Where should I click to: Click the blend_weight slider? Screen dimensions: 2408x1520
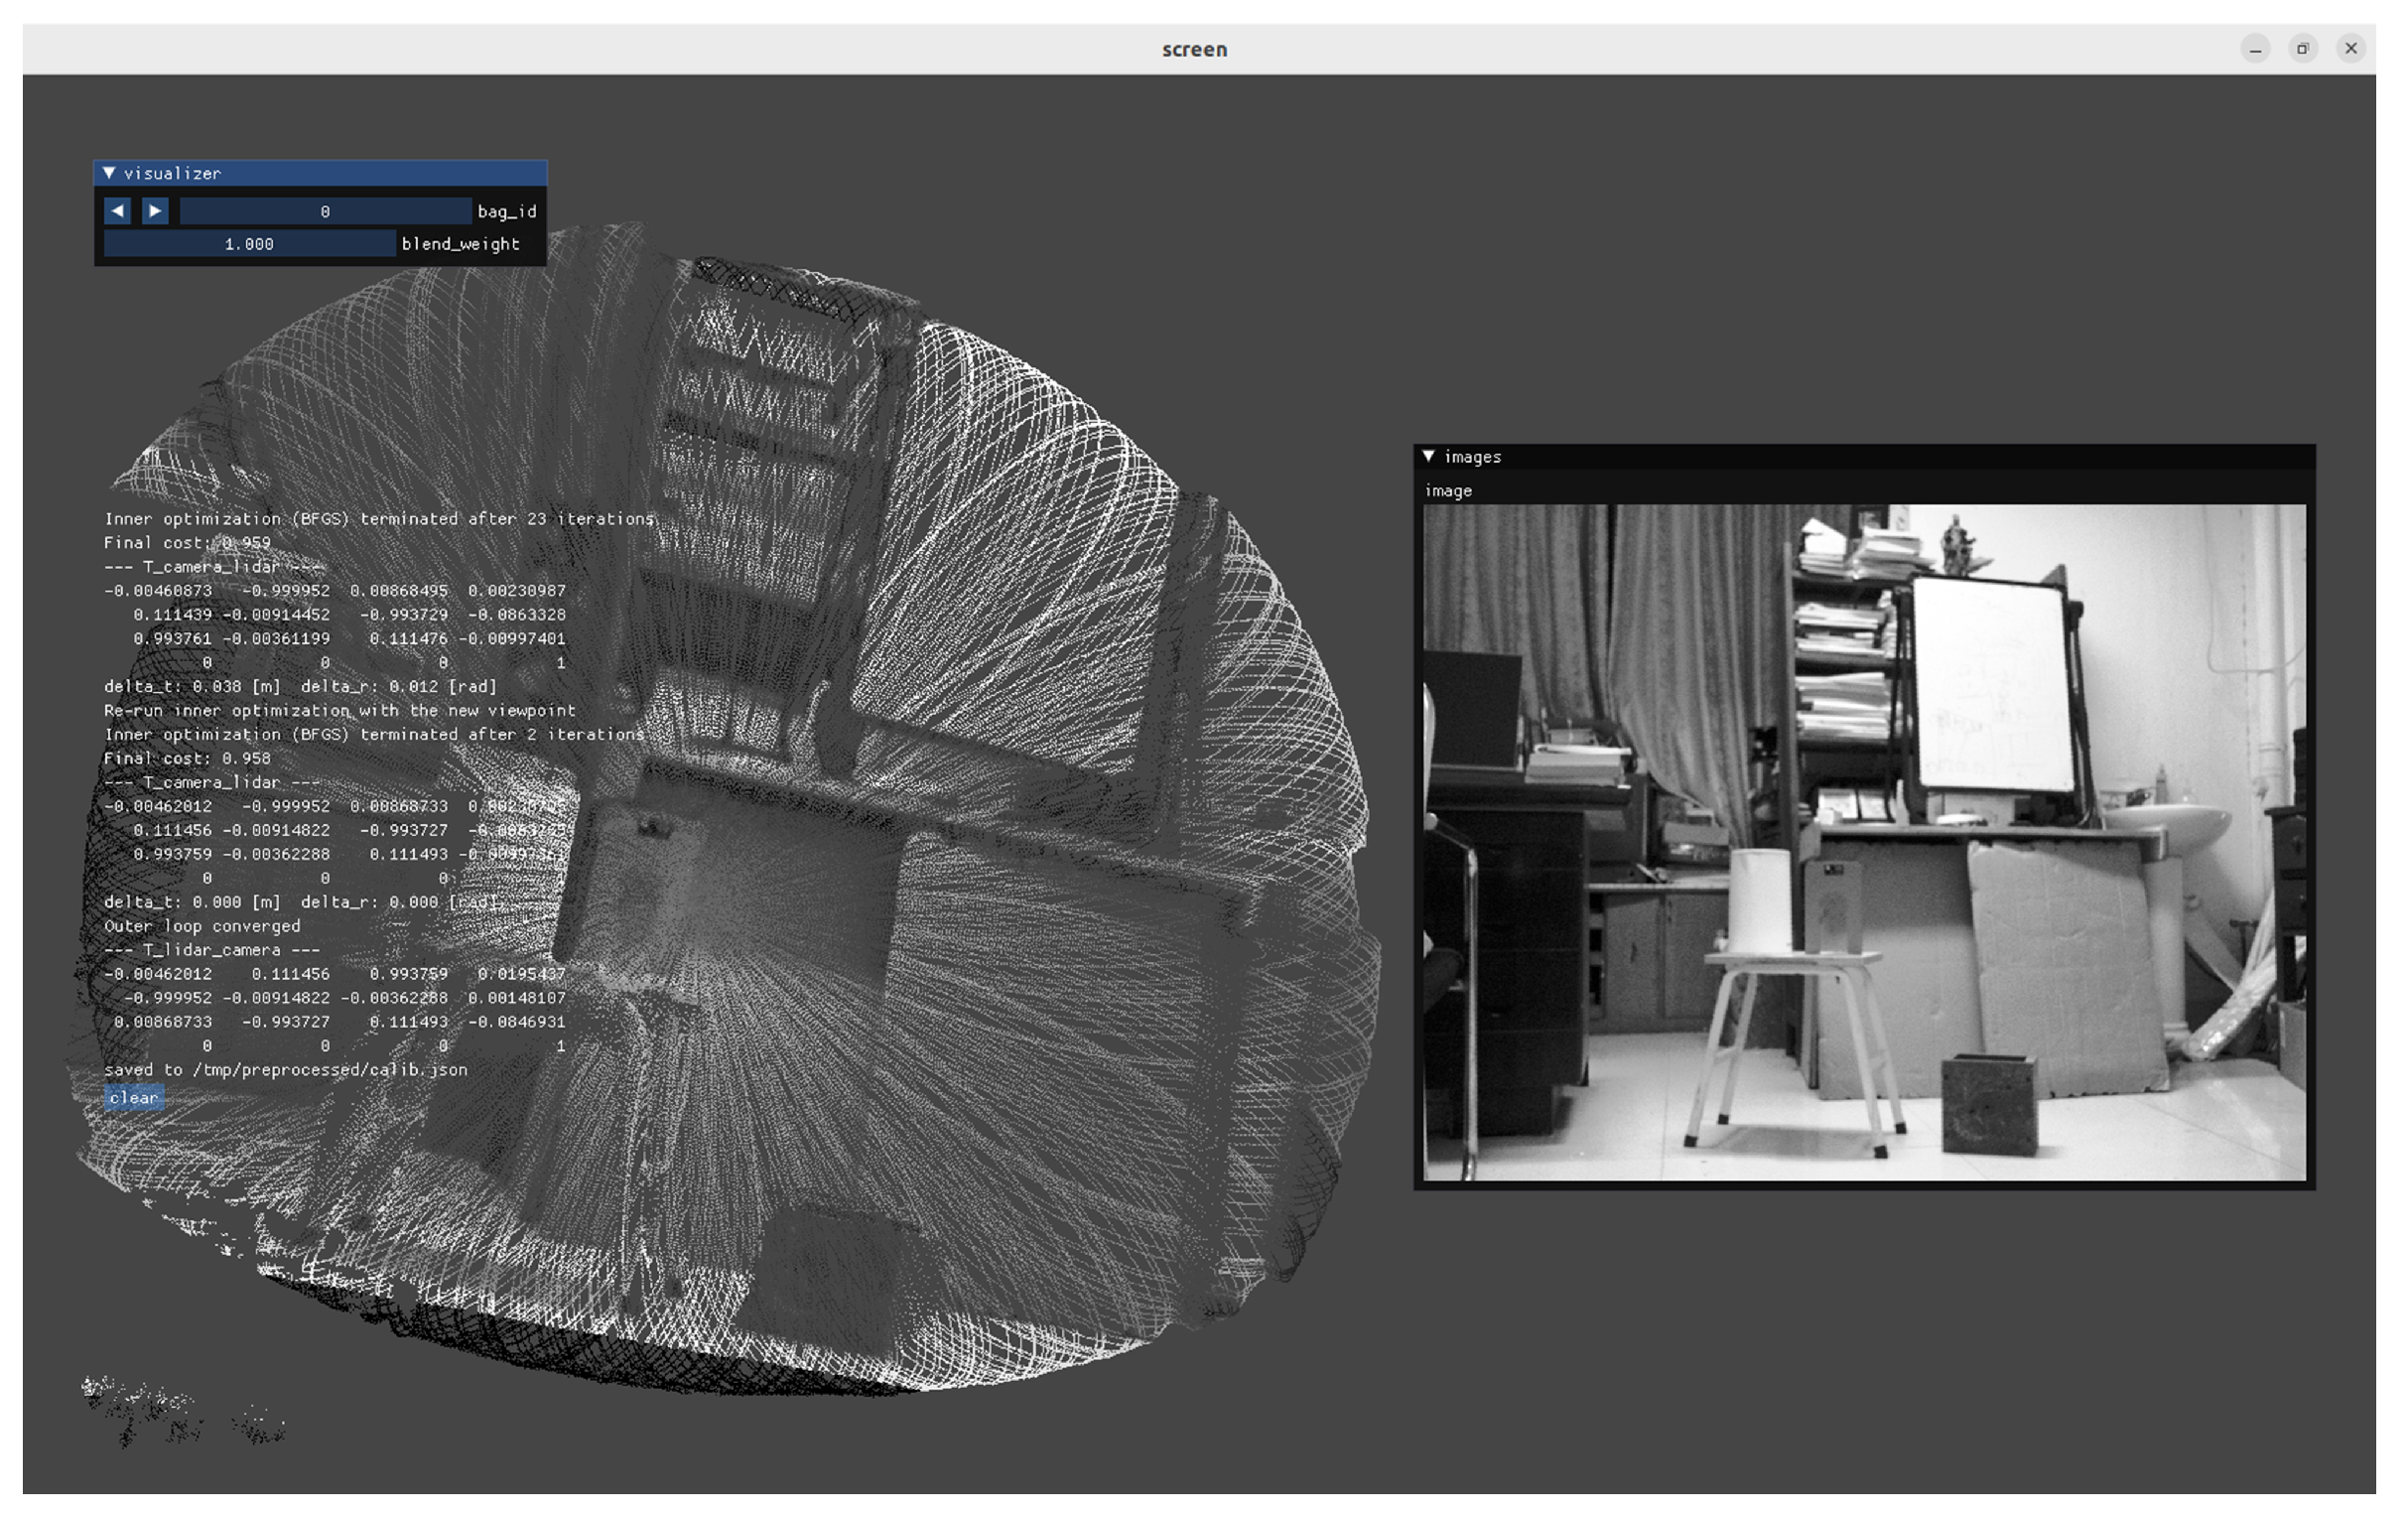(x=249, y=244)
